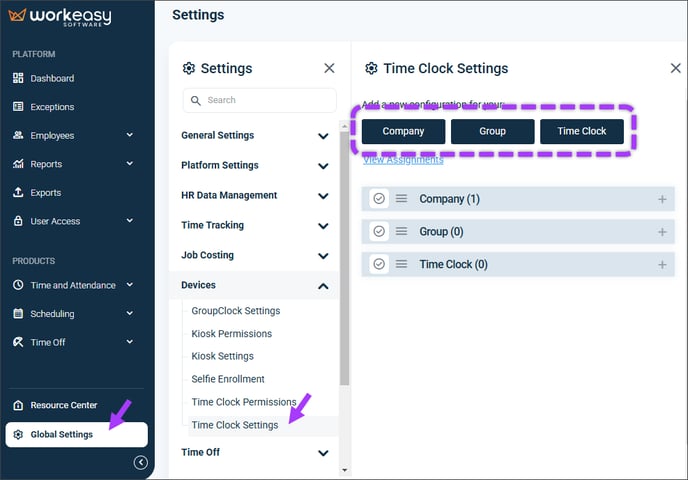Click the User Access lock icon

tap(18, 221)
